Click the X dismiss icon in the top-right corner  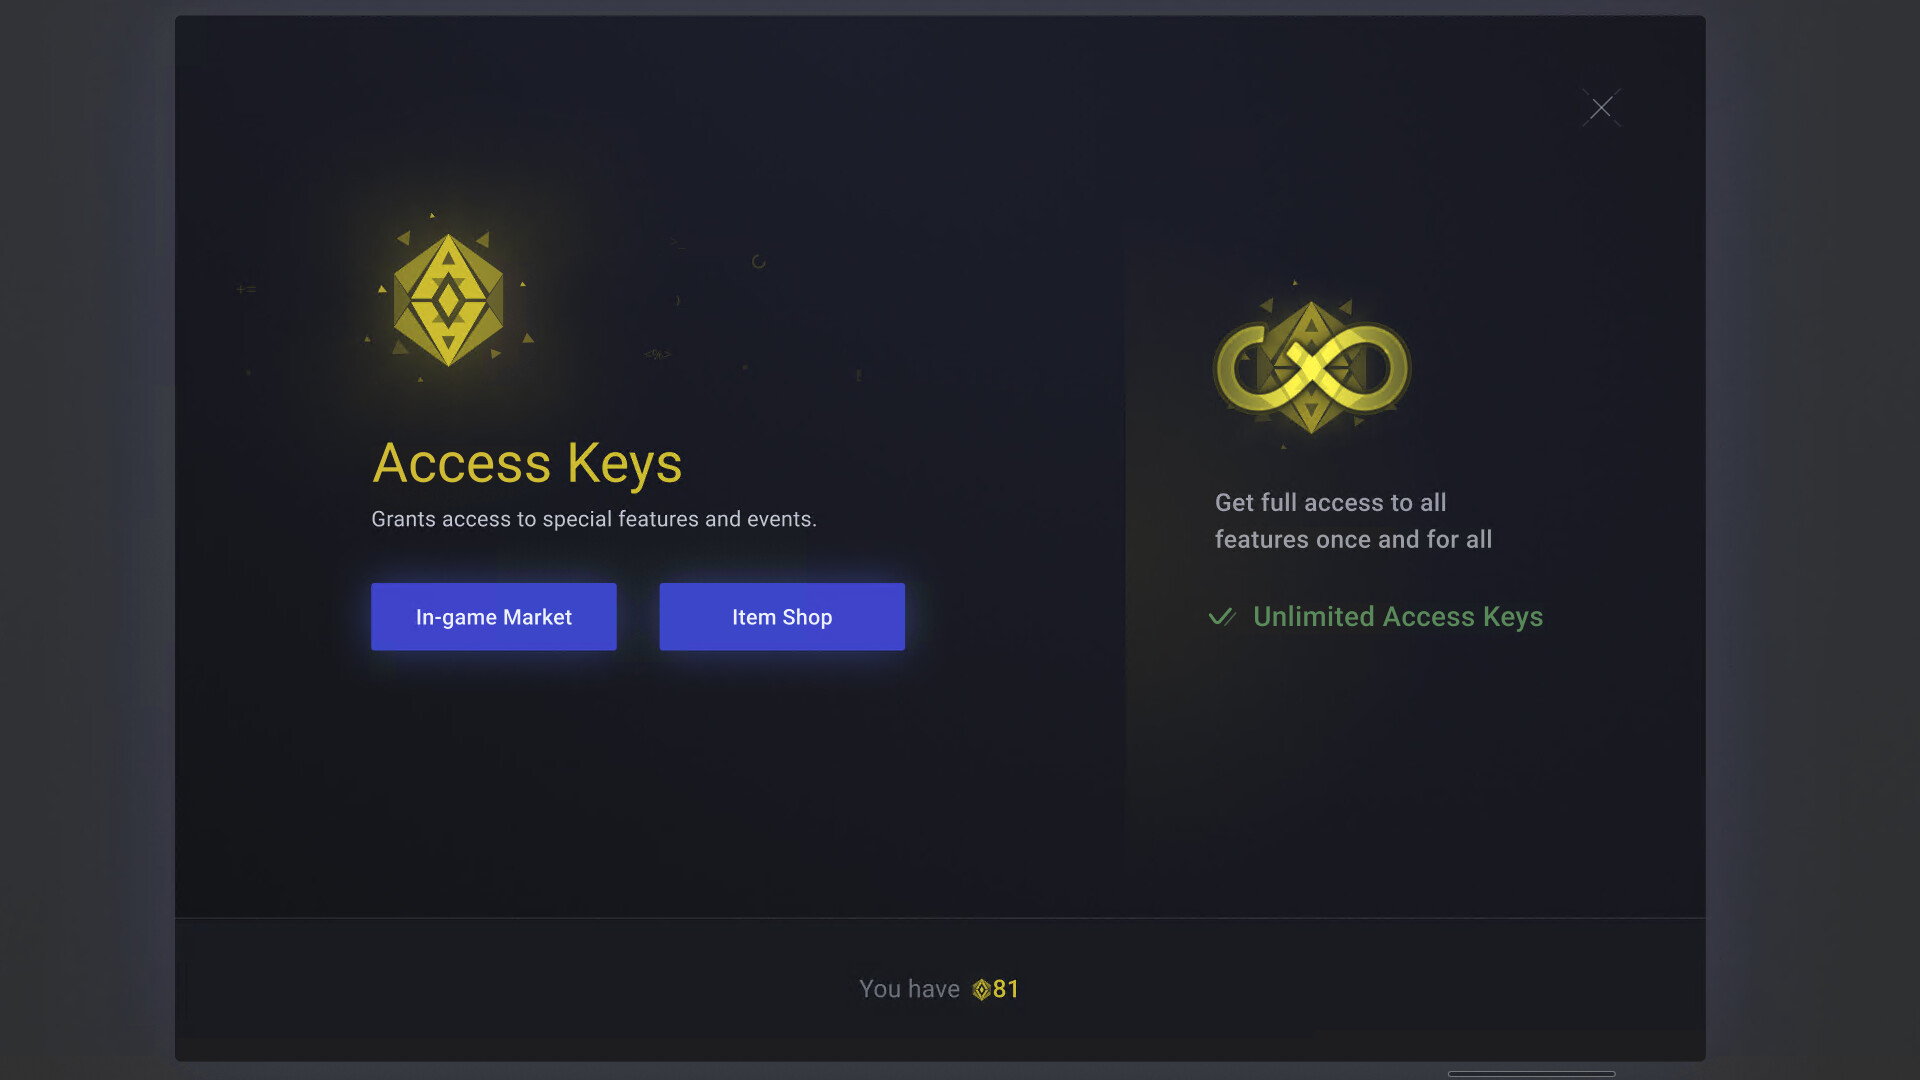1601,107
